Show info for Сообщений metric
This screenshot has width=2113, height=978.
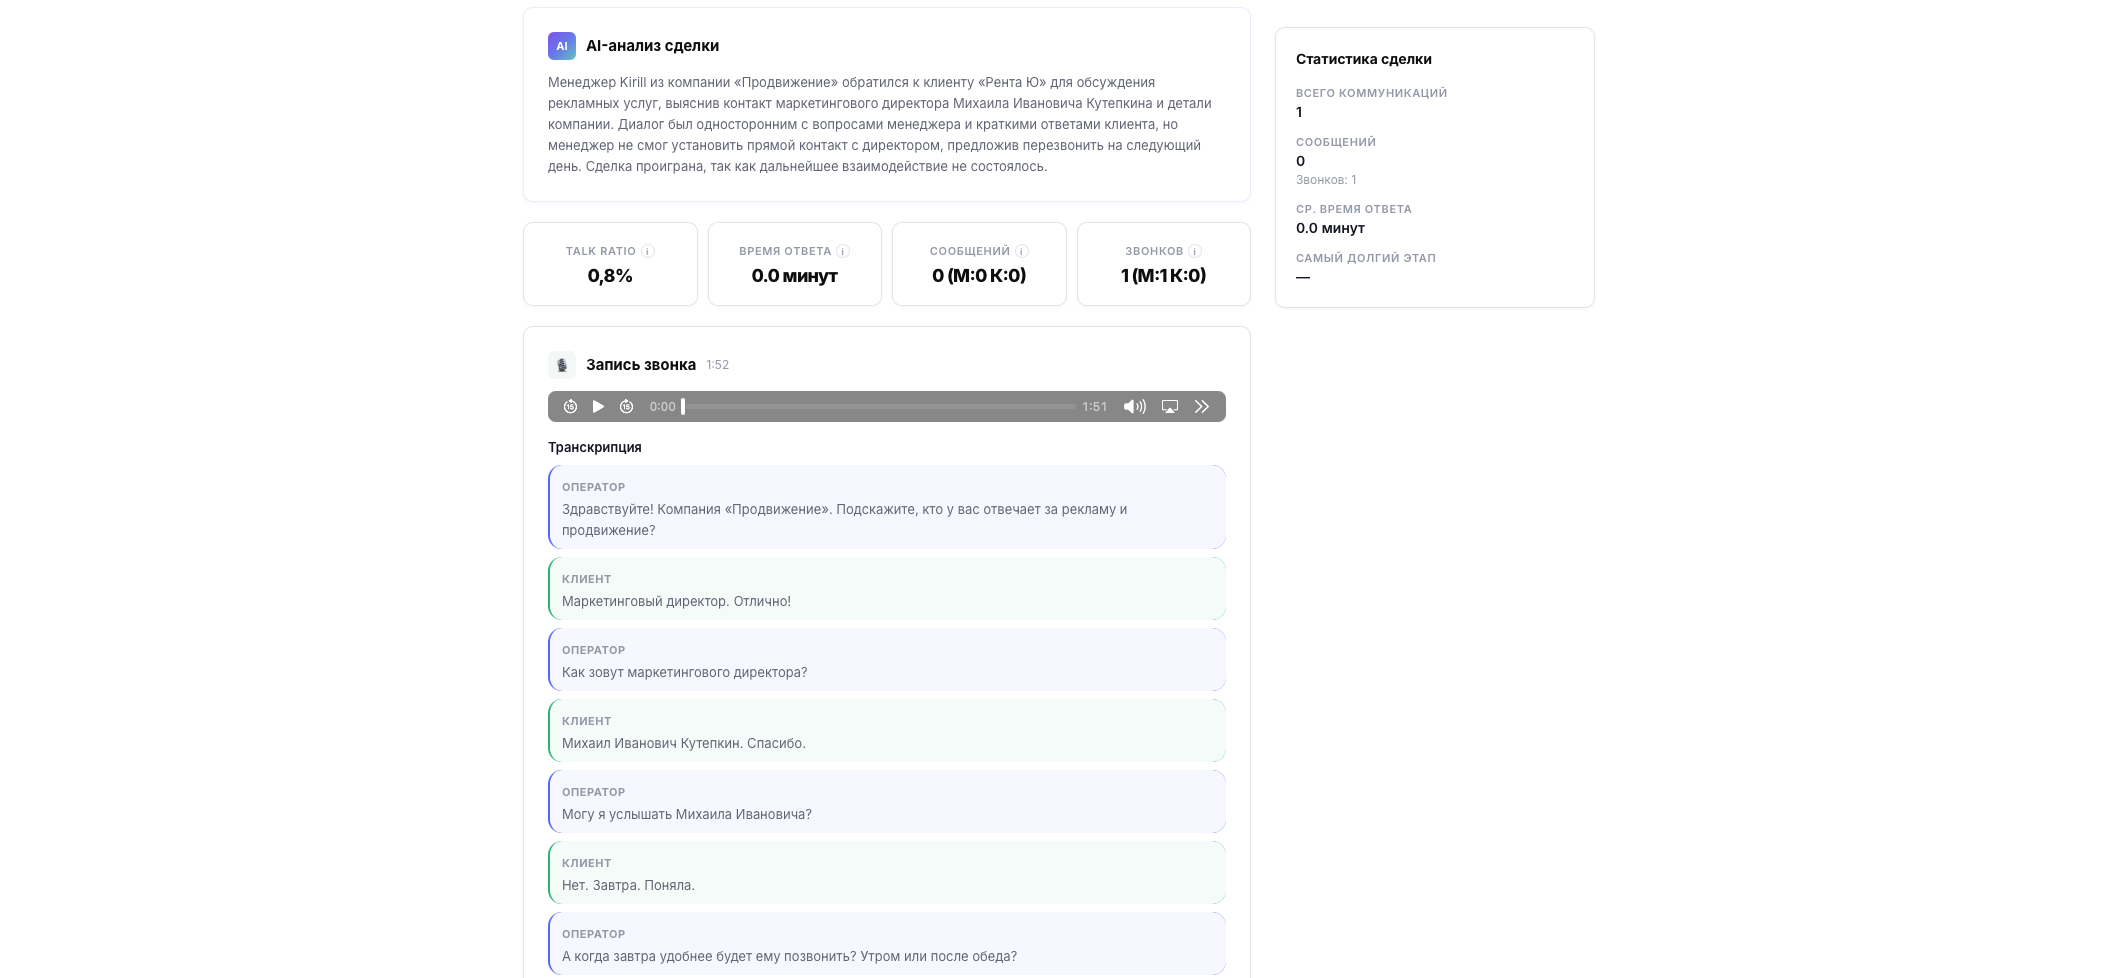tap(1022, 252)
